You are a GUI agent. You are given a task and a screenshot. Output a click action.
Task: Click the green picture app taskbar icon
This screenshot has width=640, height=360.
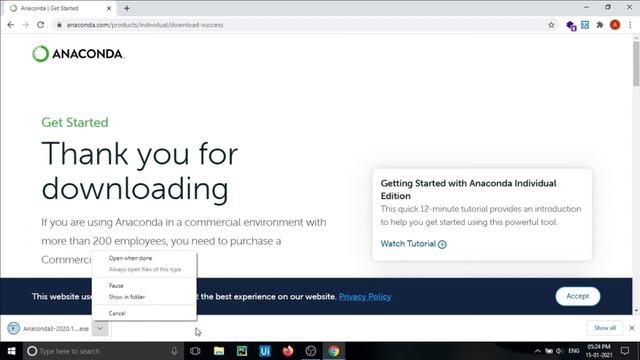pos(242,351)
